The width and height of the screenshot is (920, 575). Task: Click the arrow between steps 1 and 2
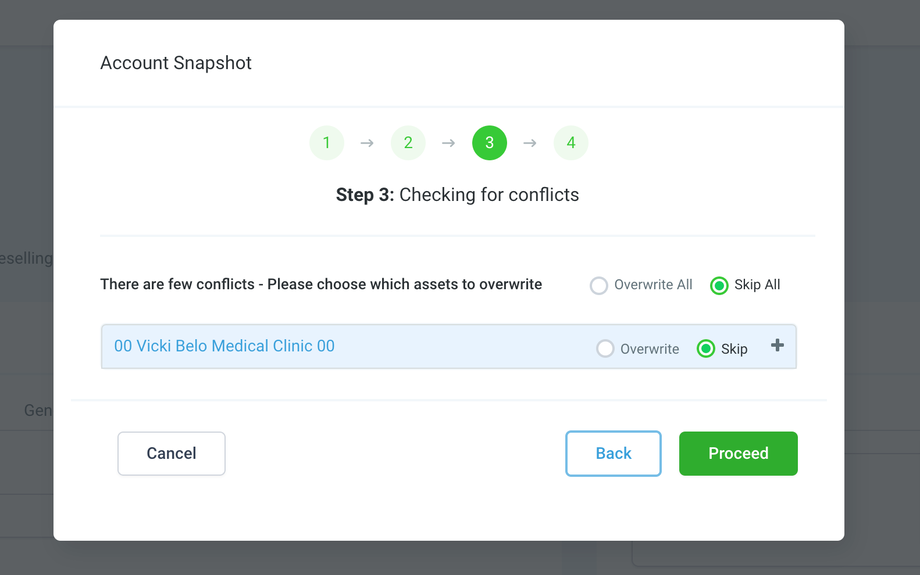(x=367, y=143)
